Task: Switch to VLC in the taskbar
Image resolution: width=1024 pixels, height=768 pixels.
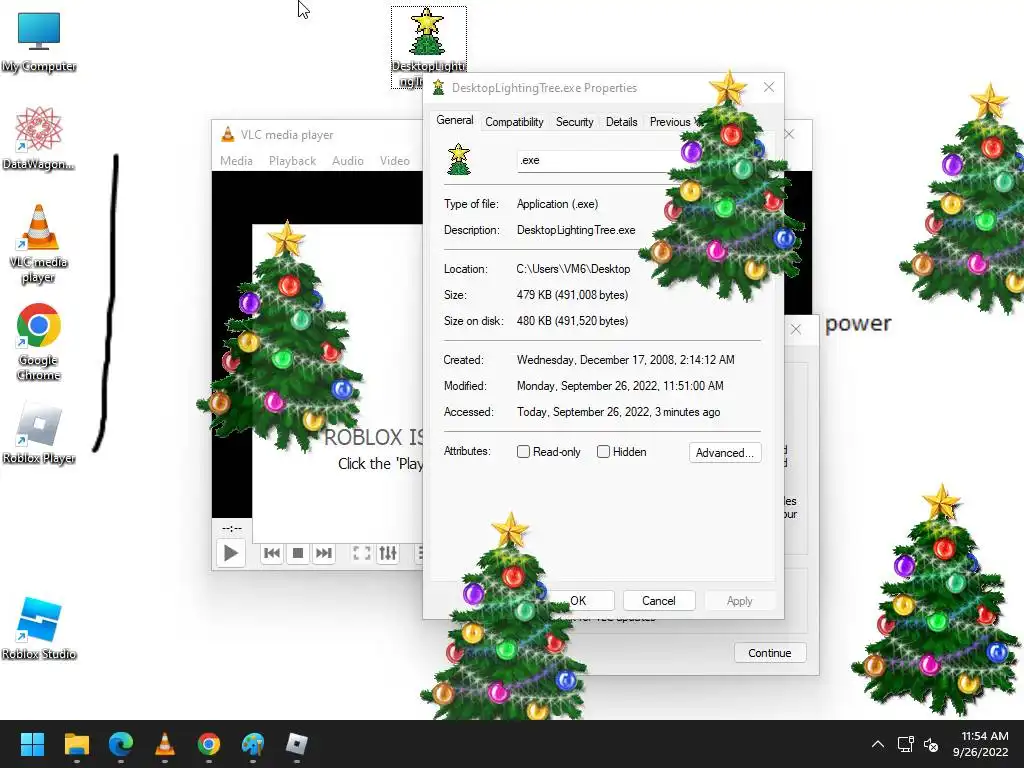Action: 165,744
